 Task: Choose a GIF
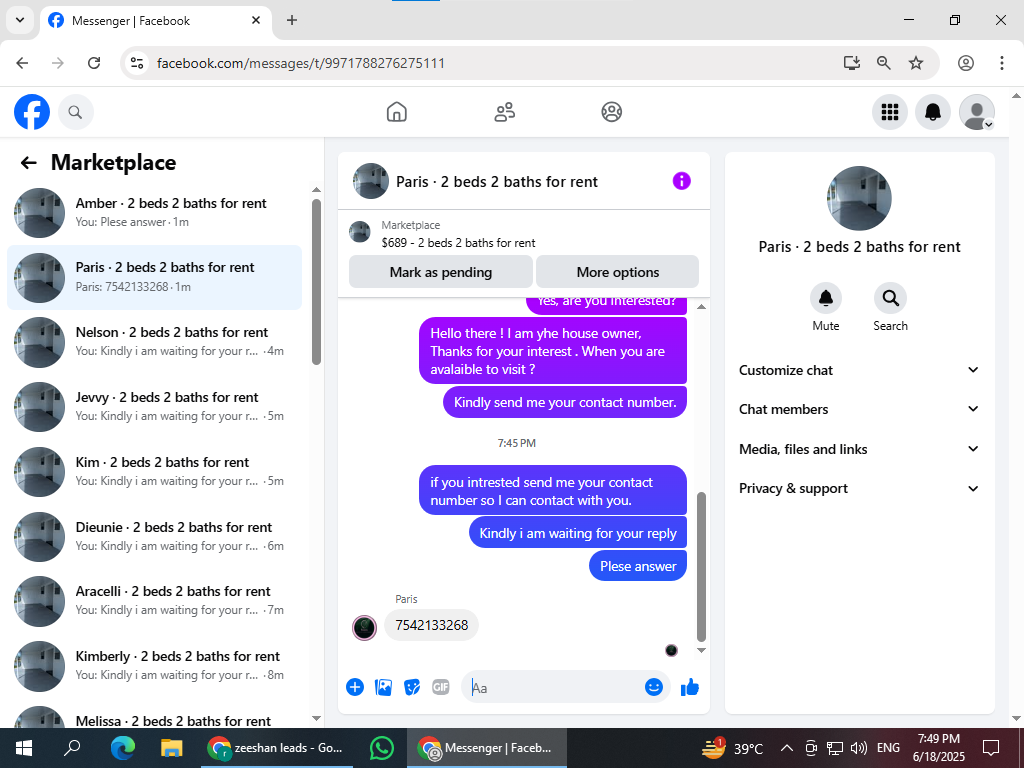click(441, 687)
